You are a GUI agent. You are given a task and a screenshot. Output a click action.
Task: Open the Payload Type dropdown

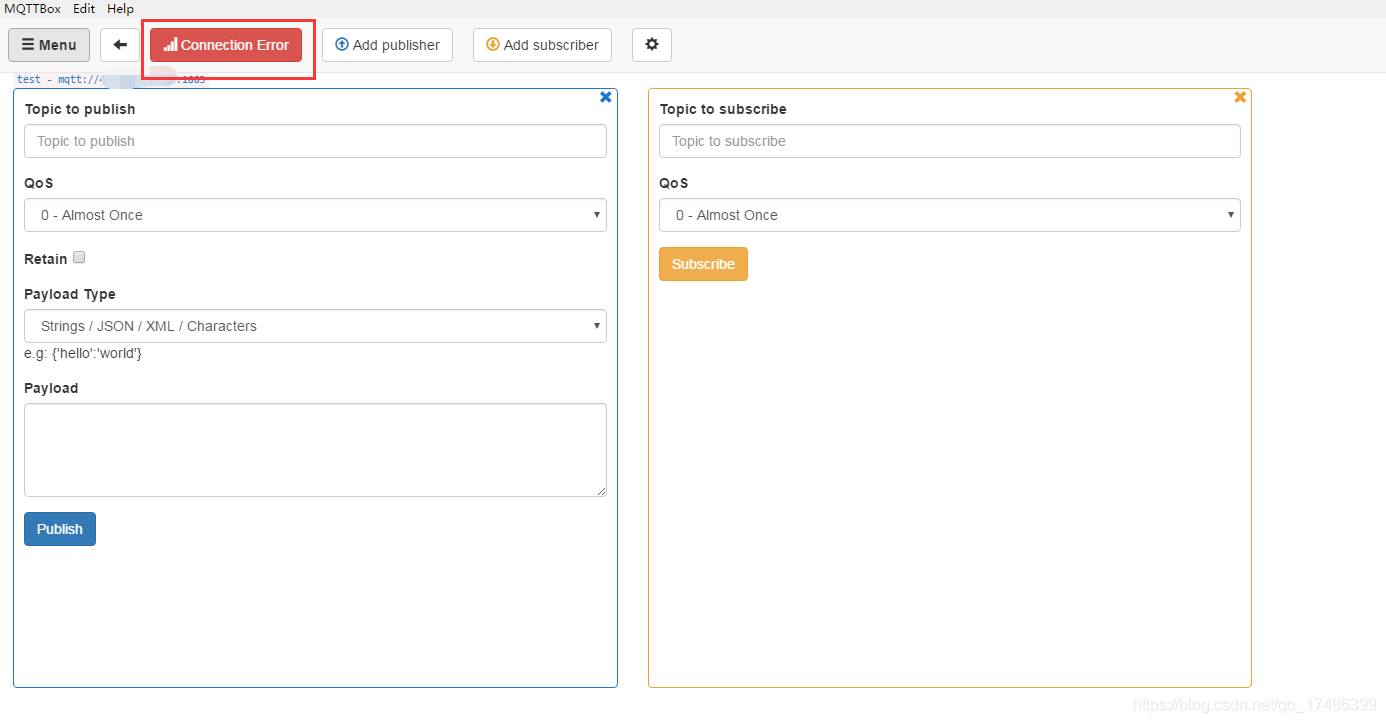coord(315,326)
